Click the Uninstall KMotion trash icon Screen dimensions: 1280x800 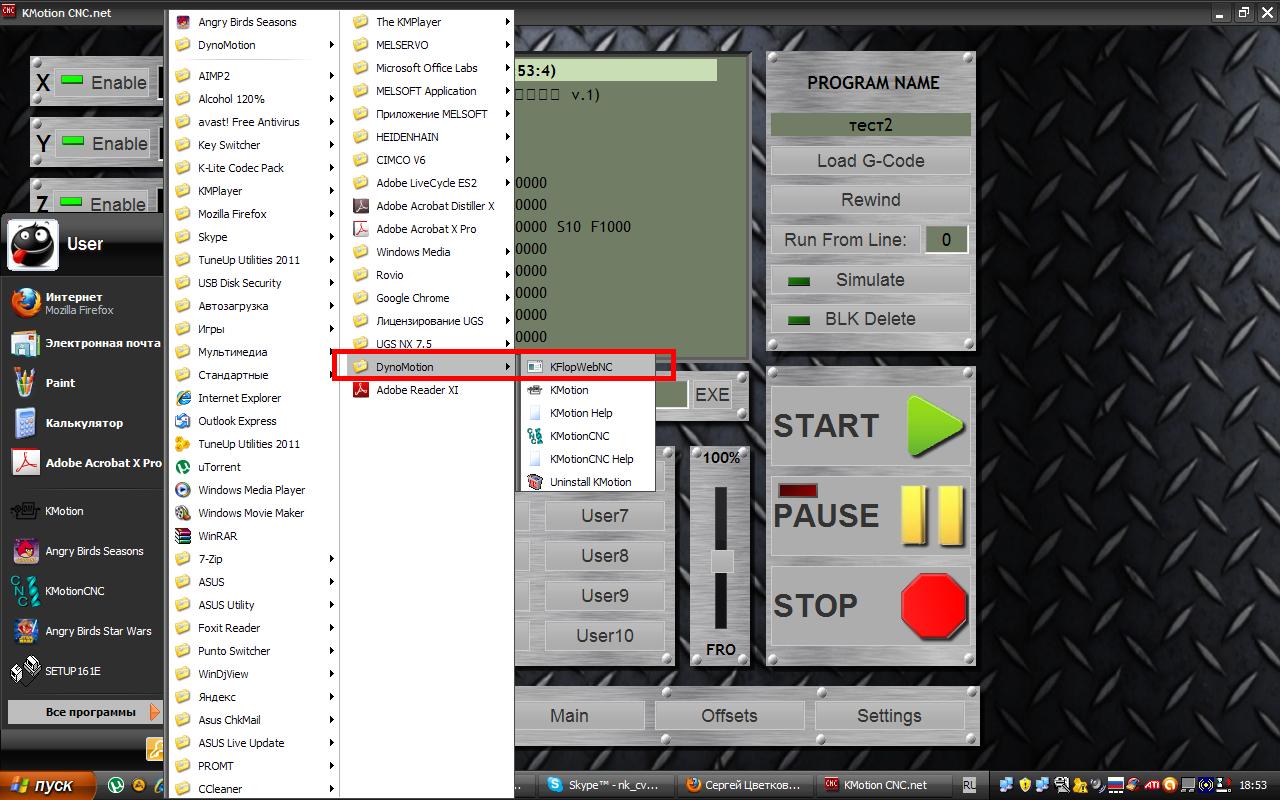pos(535,482)
